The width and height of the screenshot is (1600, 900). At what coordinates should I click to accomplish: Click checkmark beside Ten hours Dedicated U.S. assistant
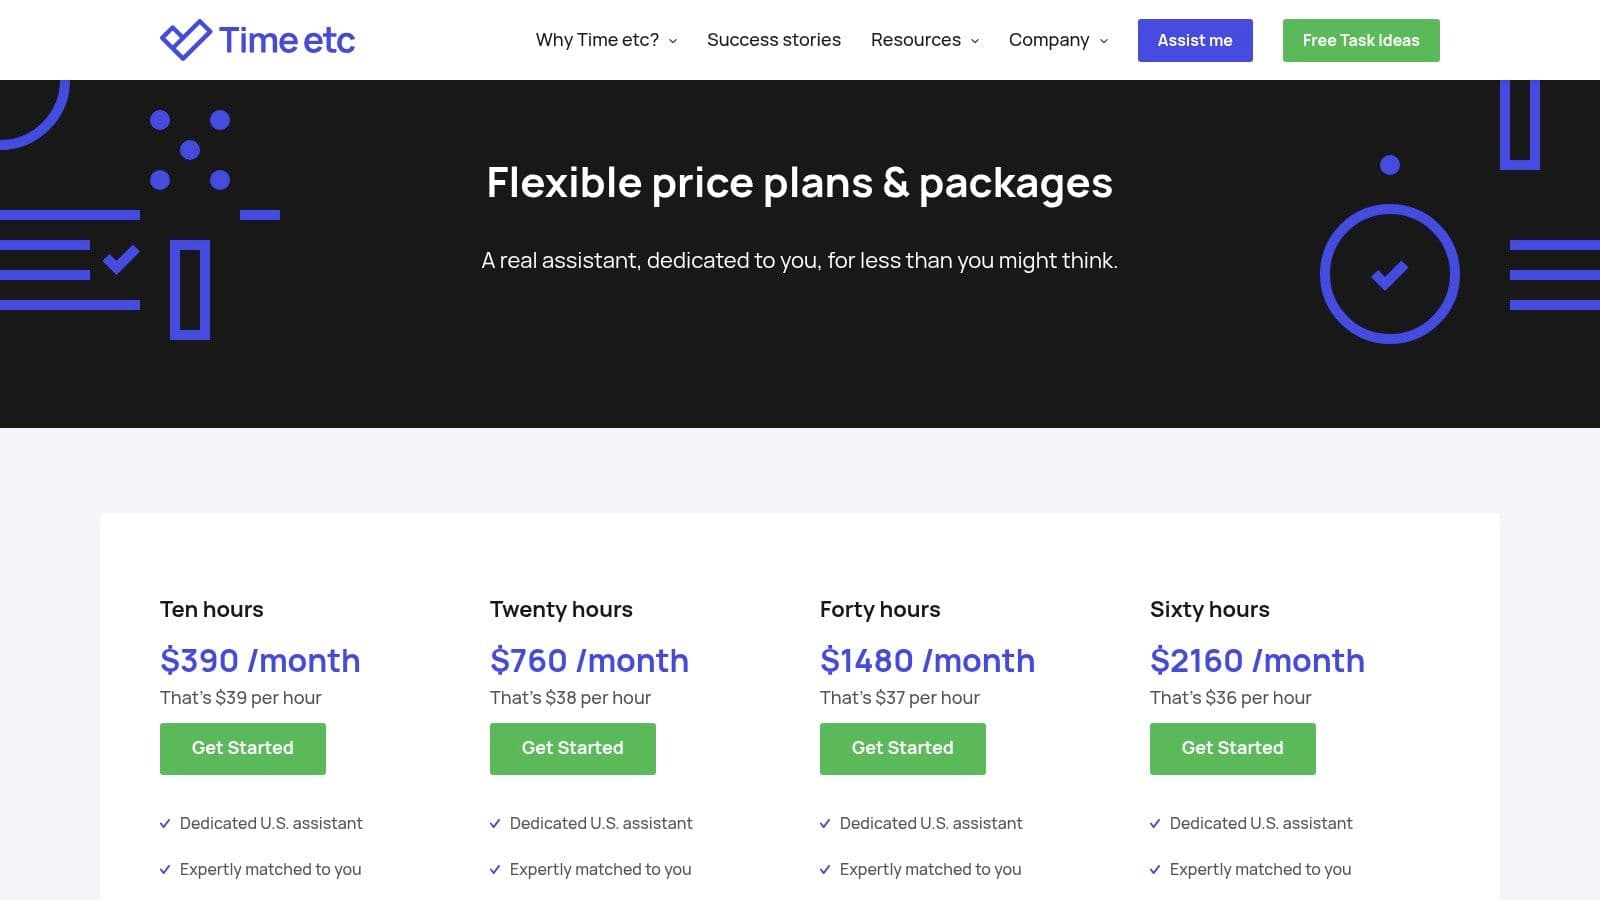(x=165, y=824)
